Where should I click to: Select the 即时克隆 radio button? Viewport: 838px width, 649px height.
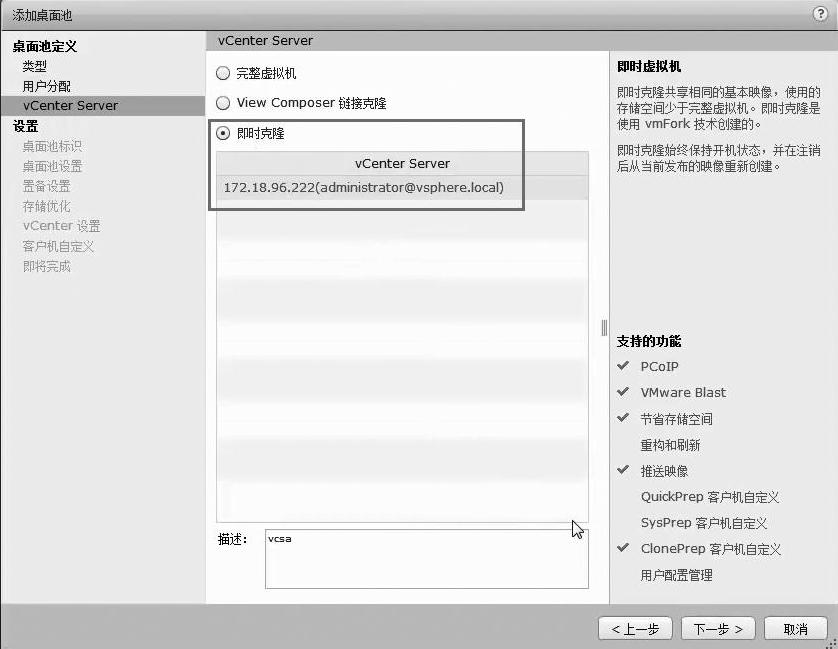[x=223, y=133]
